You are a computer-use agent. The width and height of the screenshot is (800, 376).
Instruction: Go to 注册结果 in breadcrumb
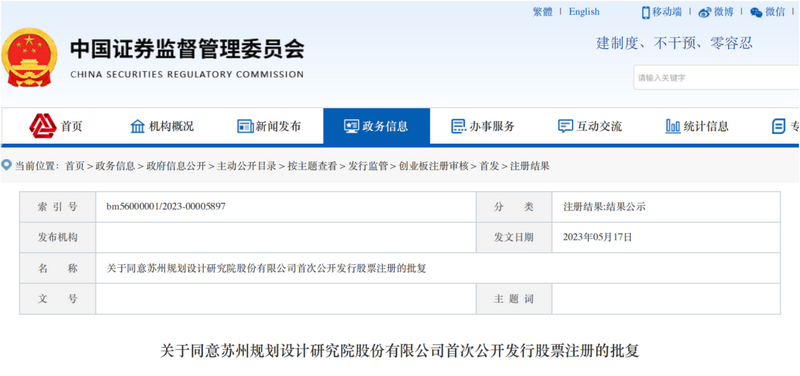[x=530, y=166]
